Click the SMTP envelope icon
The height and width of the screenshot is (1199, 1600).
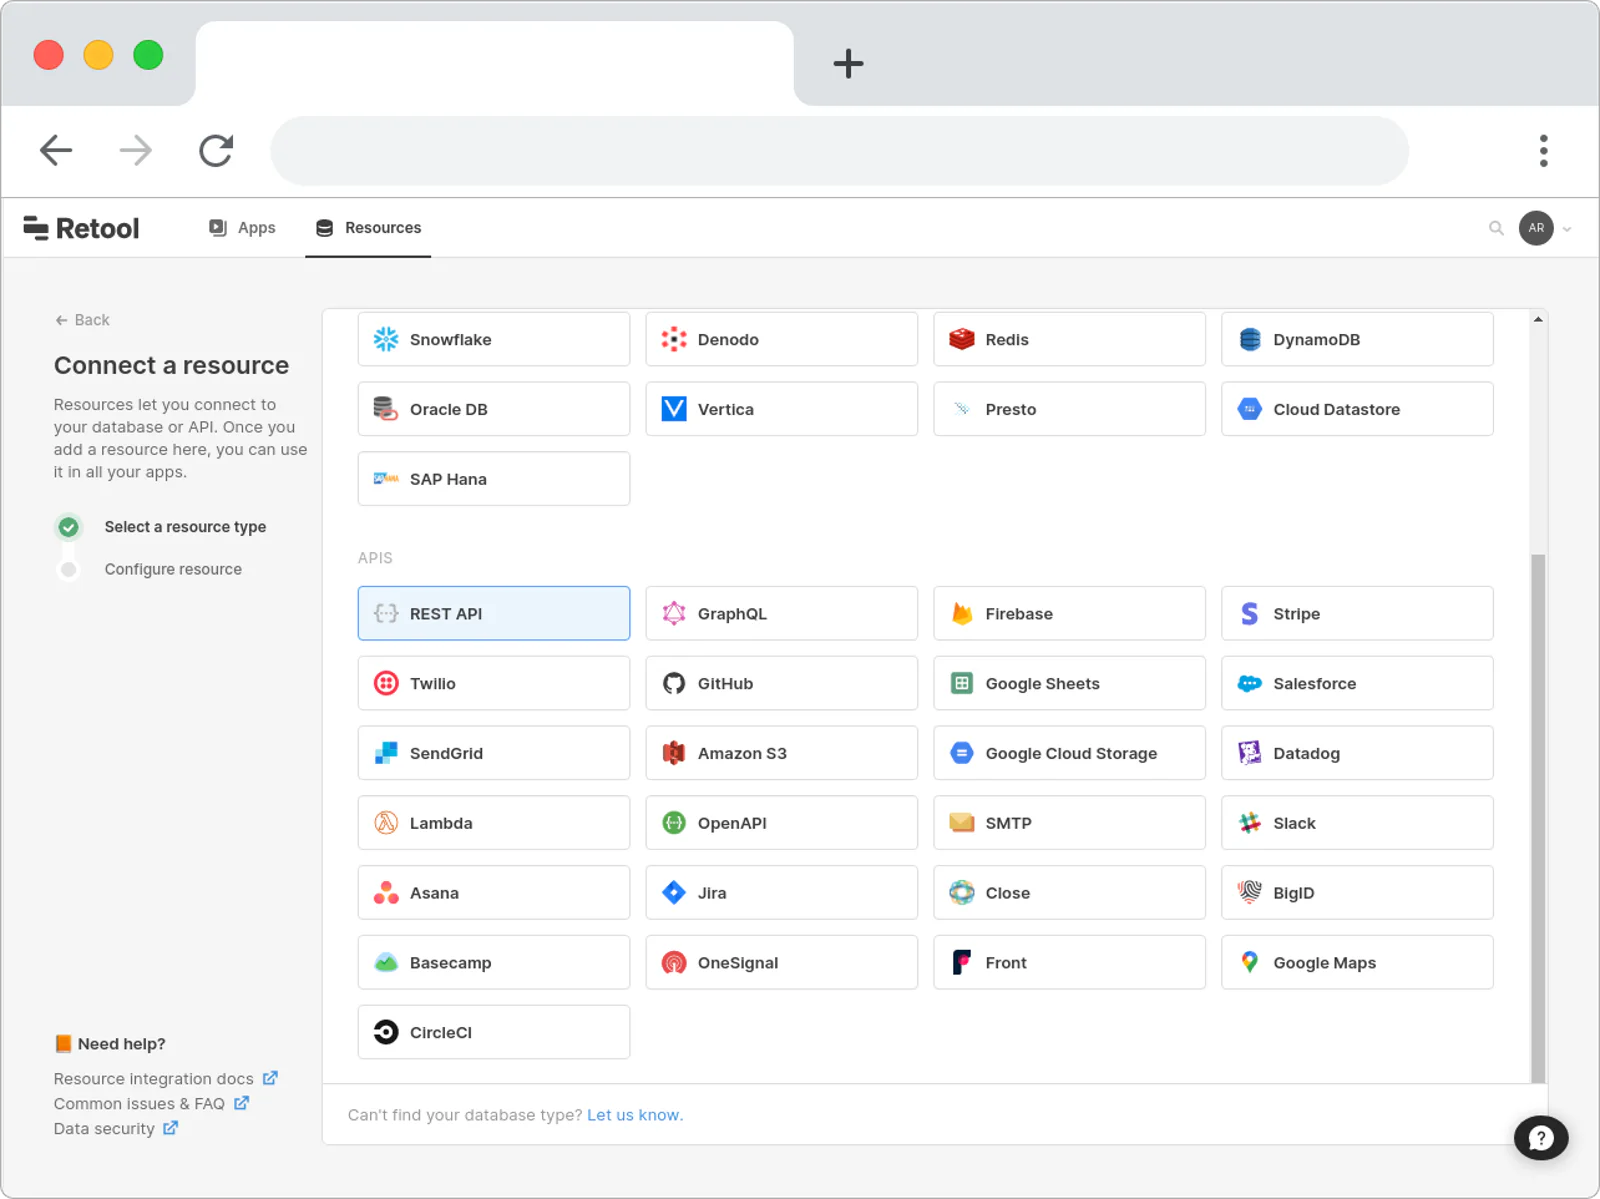click(x=962, y=823)
